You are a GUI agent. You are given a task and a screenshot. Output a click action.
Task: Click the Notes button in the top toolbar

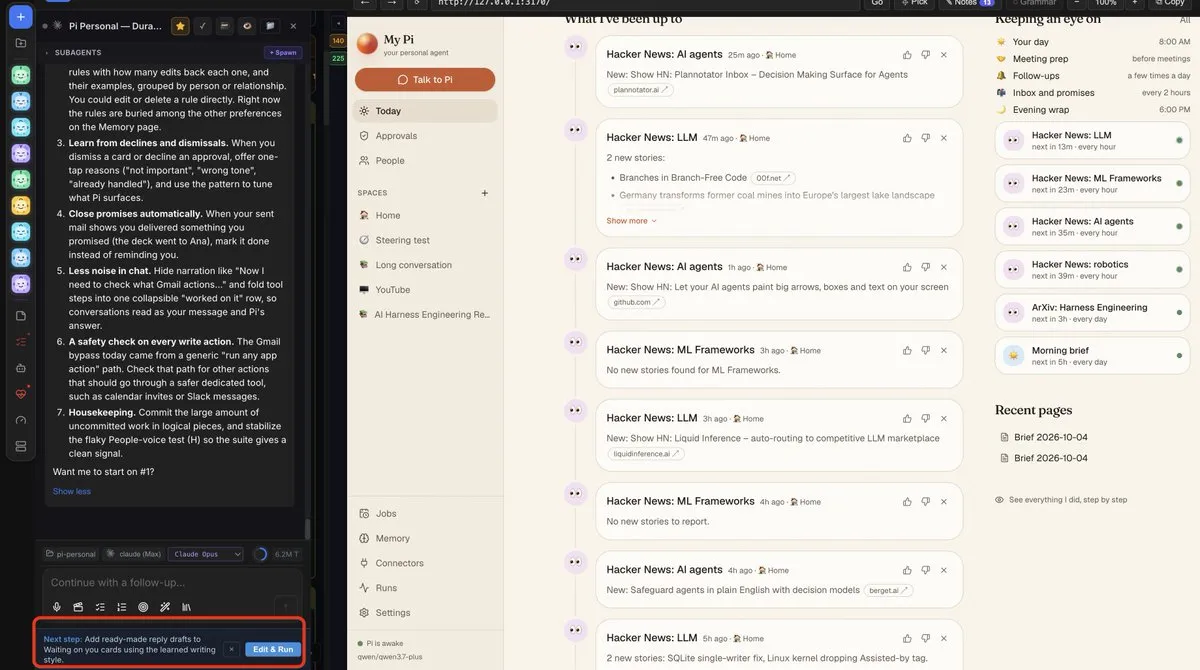[969, 3]
